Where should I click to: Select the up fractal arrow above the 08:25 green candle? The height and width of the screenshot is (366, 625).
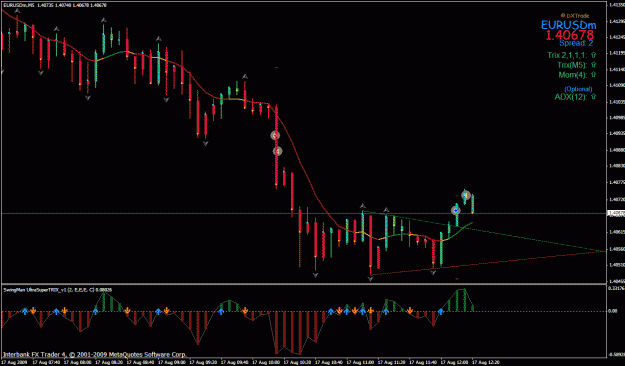tap(104, 20)
